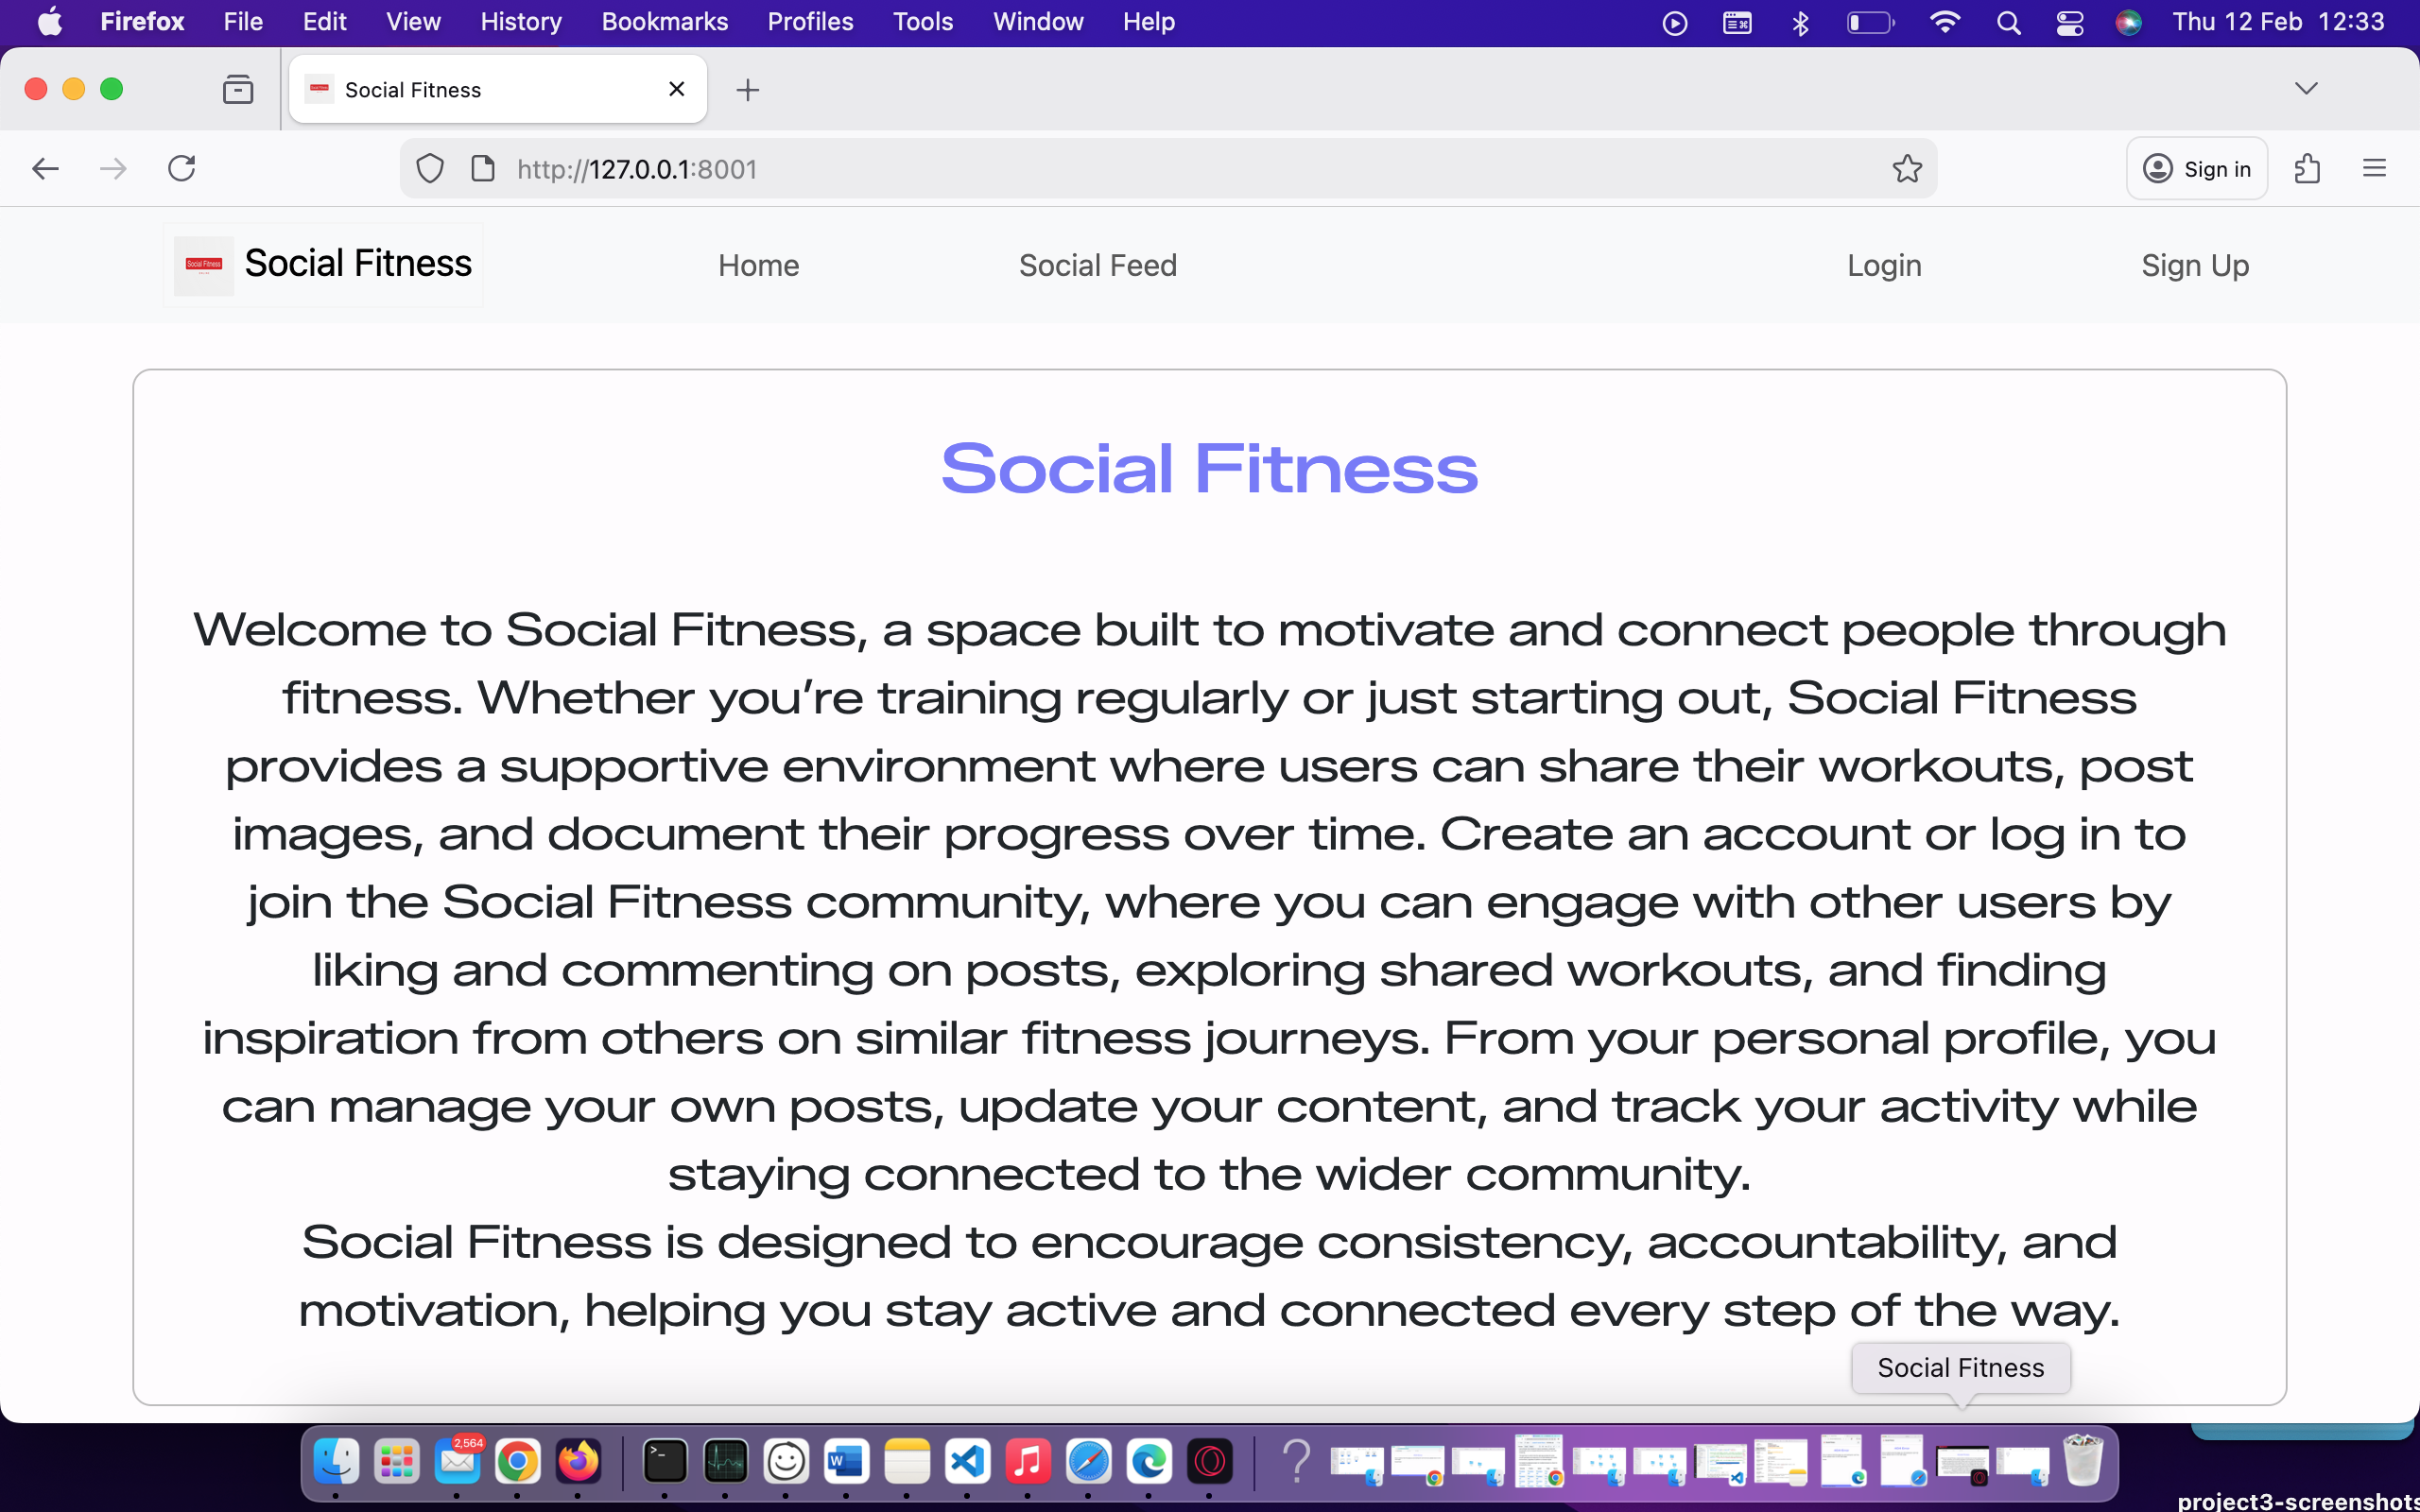Click inside the address bar
The image size is (2420, 1512).
click(1100, 168)
